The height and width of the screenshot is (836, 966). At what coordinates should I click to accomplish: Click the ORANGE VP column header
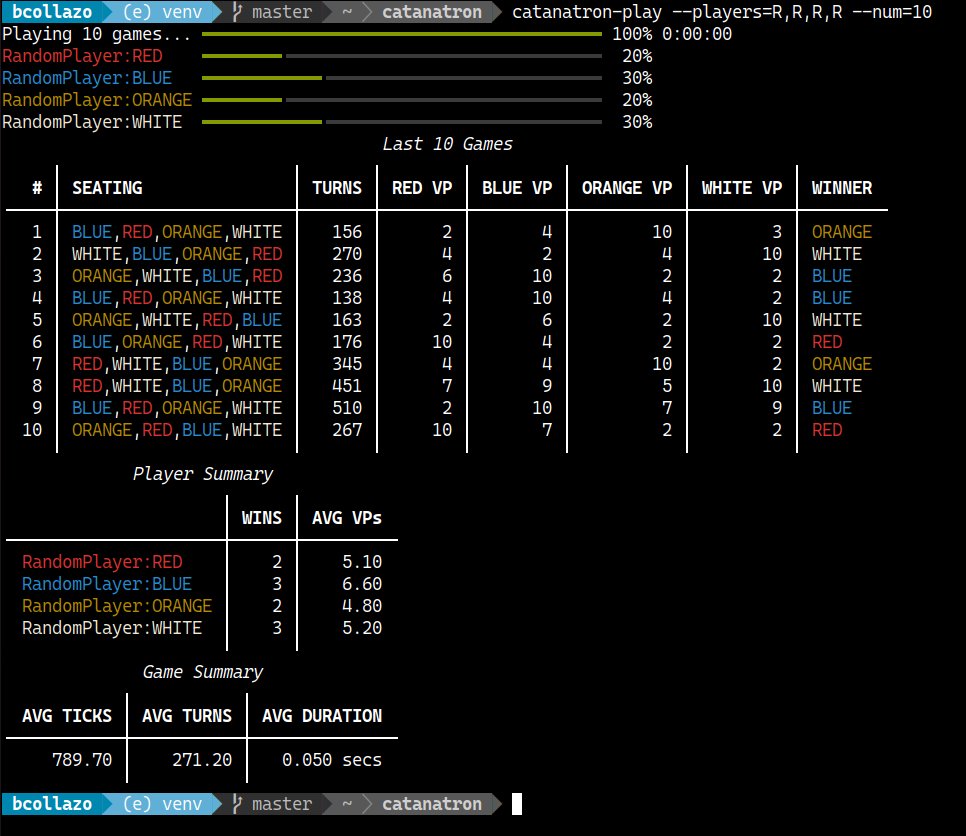tap(627, 188)
